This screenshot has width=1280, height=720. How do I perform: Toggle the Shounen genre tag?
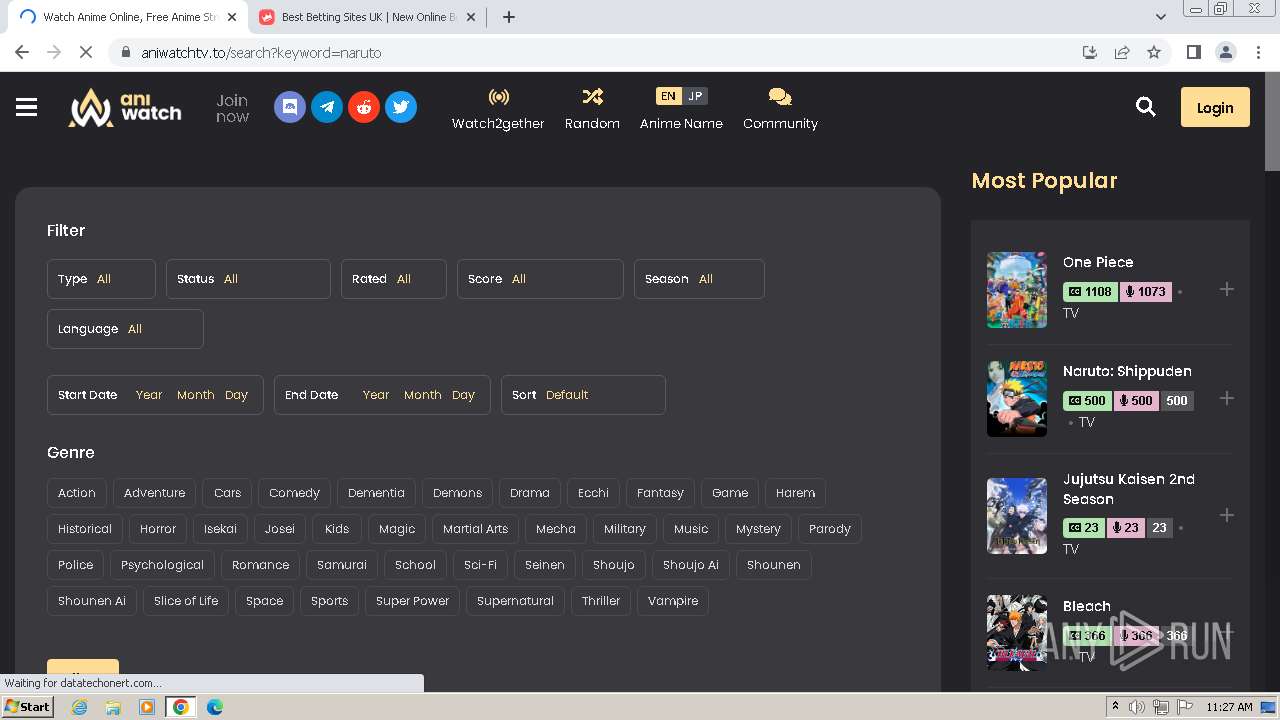pyautogui.click(x=773, y=565)
